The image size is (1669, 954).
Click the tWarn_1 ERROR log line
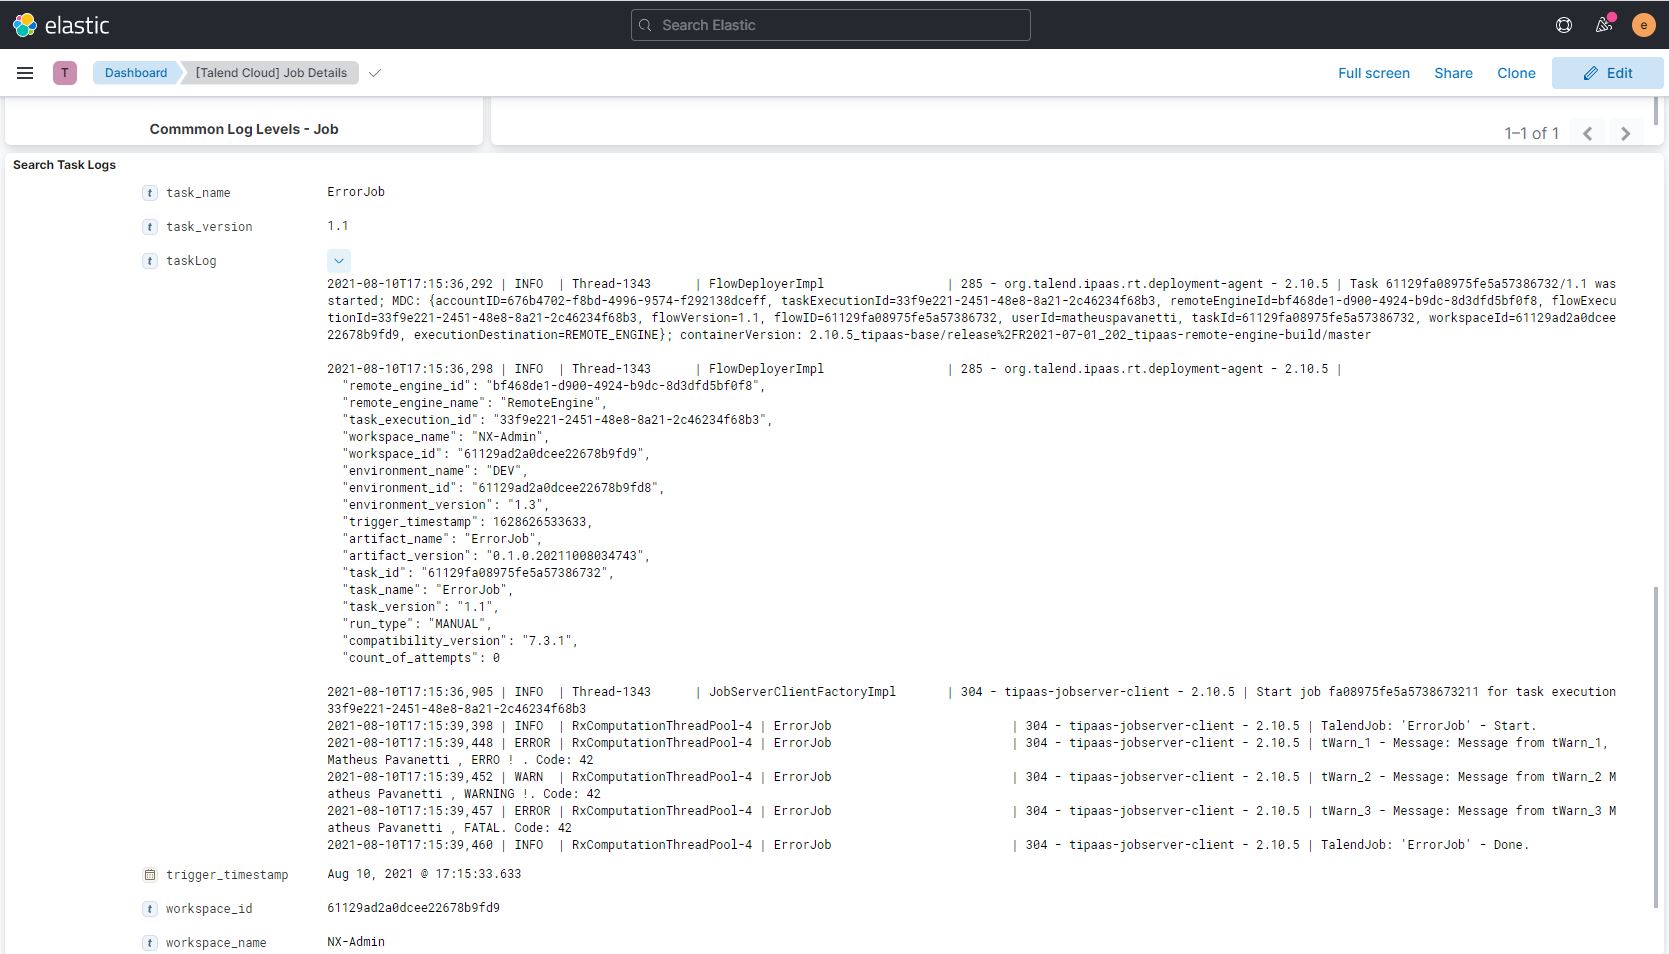click(971, 751)
